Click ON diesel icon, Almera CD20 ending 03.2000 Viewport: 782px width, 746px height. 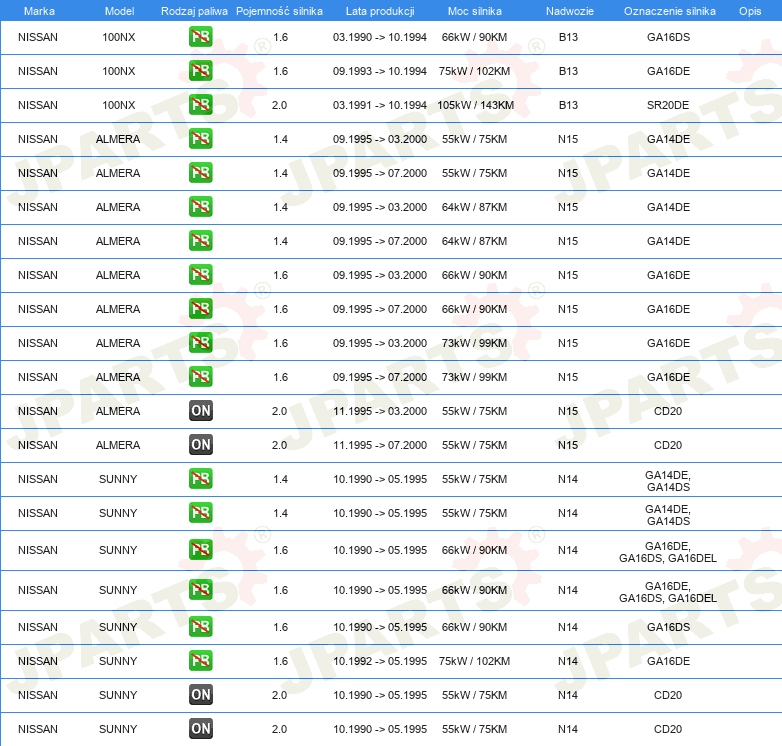pyautogui.click(x=200, y=410)
